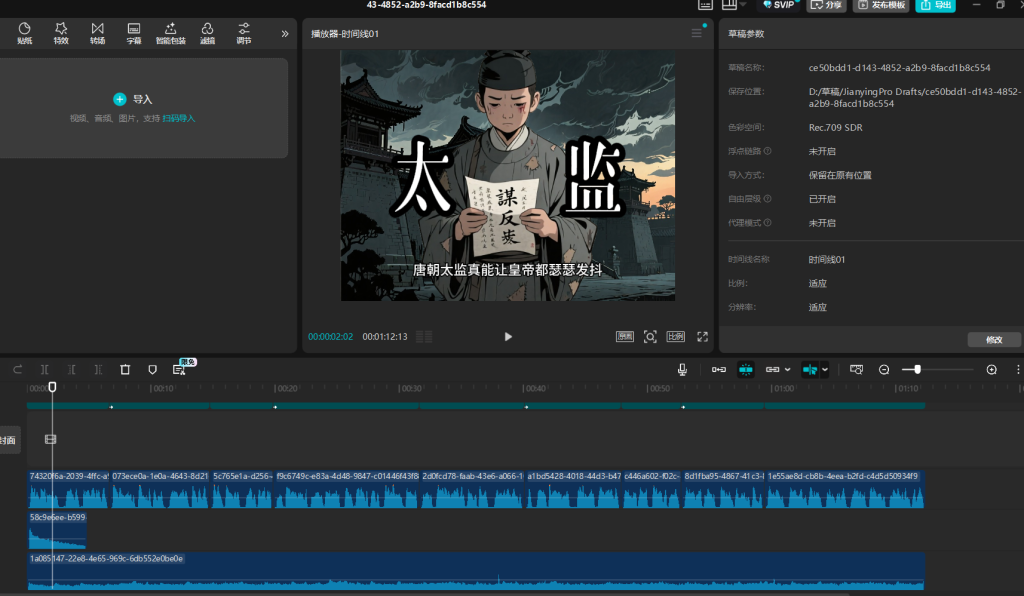
Task: Open the linkage options dropdown arrow
Action: coord(788,370)
